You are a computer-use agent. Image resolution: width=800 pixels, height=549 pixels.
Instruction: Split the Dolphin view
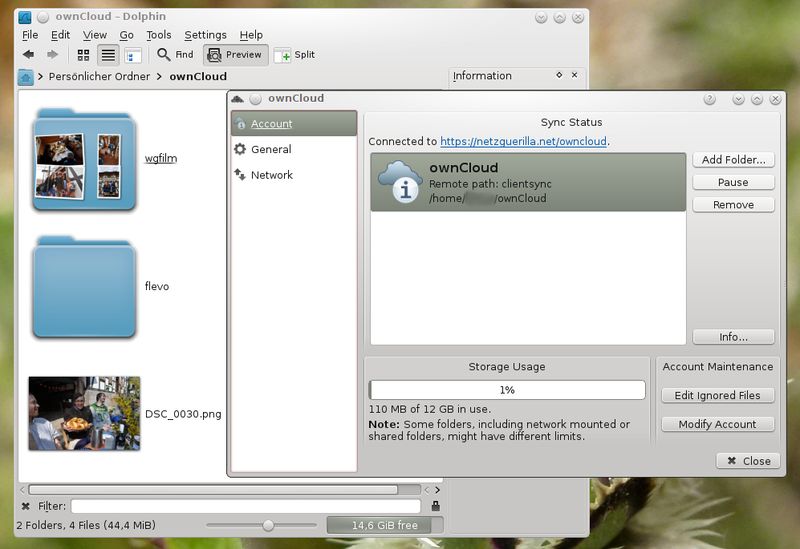coord(295,55)
